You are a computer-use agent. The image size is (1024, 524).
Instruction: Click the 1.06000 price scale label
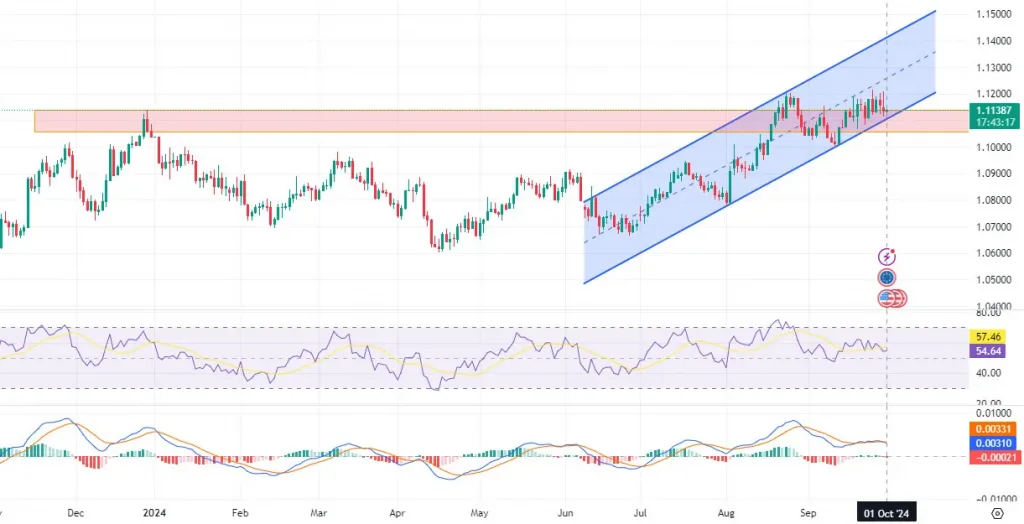[x=993, y=254]
